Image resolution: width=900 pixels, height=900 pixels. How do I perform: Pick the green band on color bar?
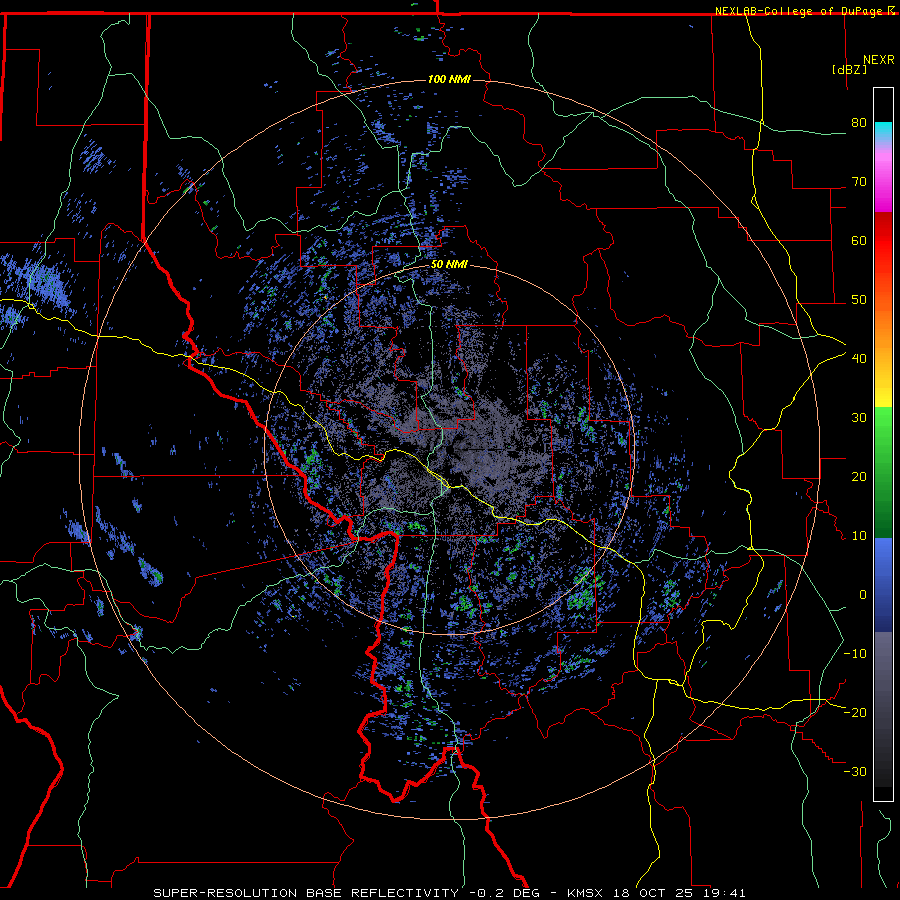coord(883,472)
